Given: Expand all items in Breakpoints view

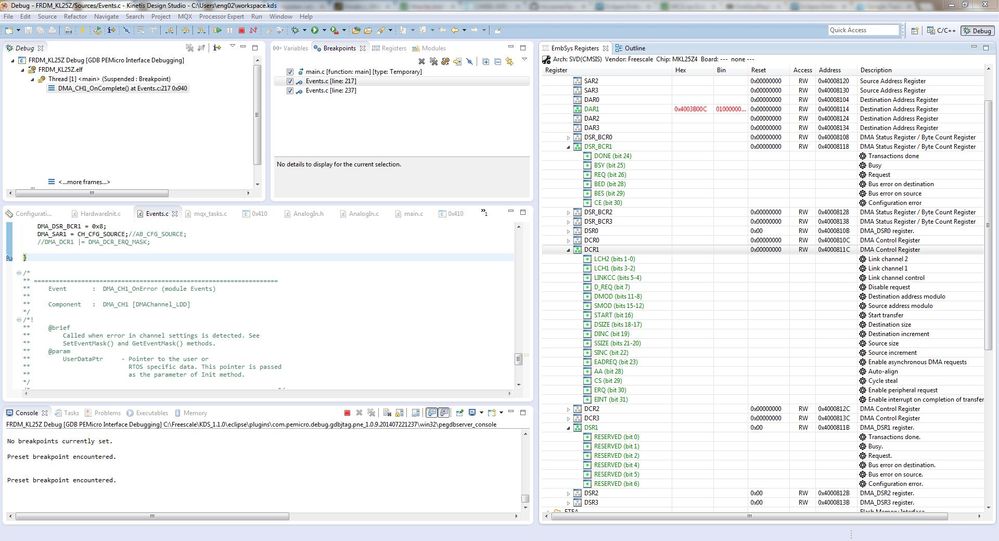Looking at the screenshot, I should (485, 61).
